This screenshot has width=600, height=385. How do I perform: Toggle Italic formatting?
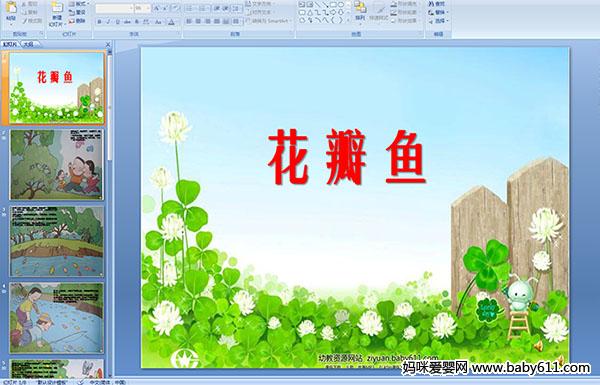click(x=108, y=22)
